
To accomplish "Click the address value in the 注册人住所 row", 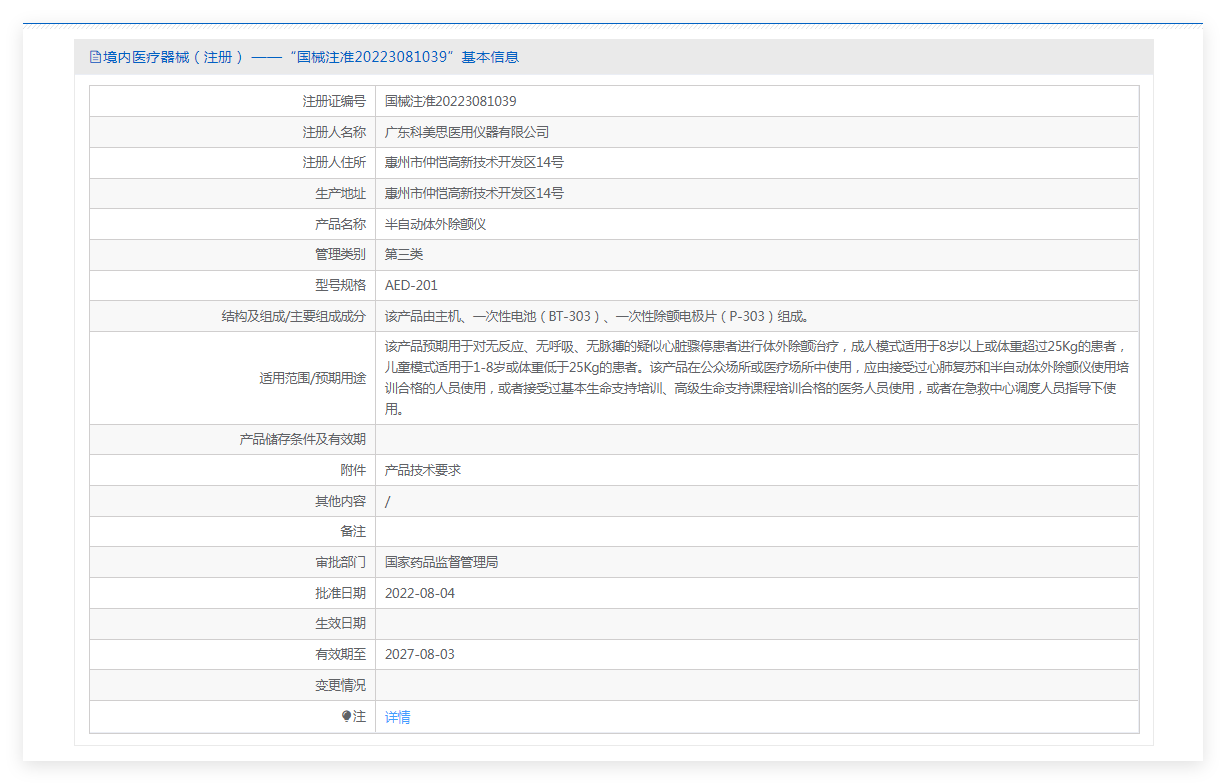I will click(474, 163).
